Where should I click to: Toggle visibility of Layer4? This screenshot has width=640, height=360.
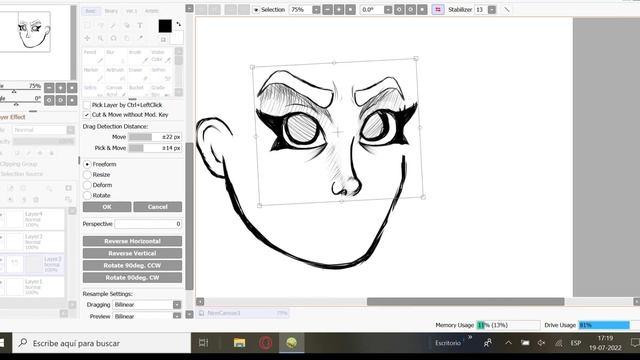[x=2, y=214]
